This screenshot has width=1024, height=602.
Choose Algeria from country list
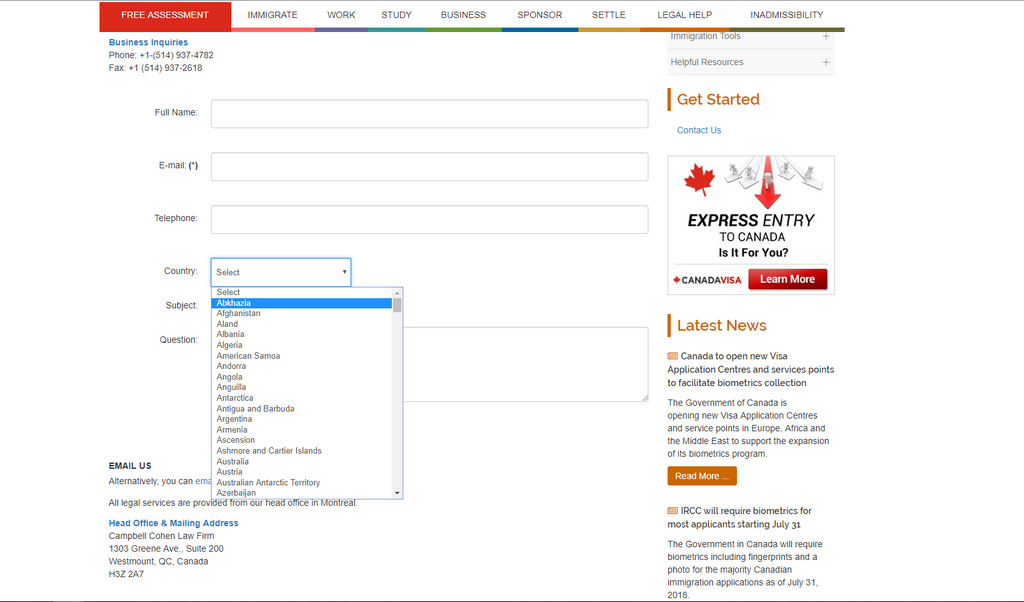(302, 345)
